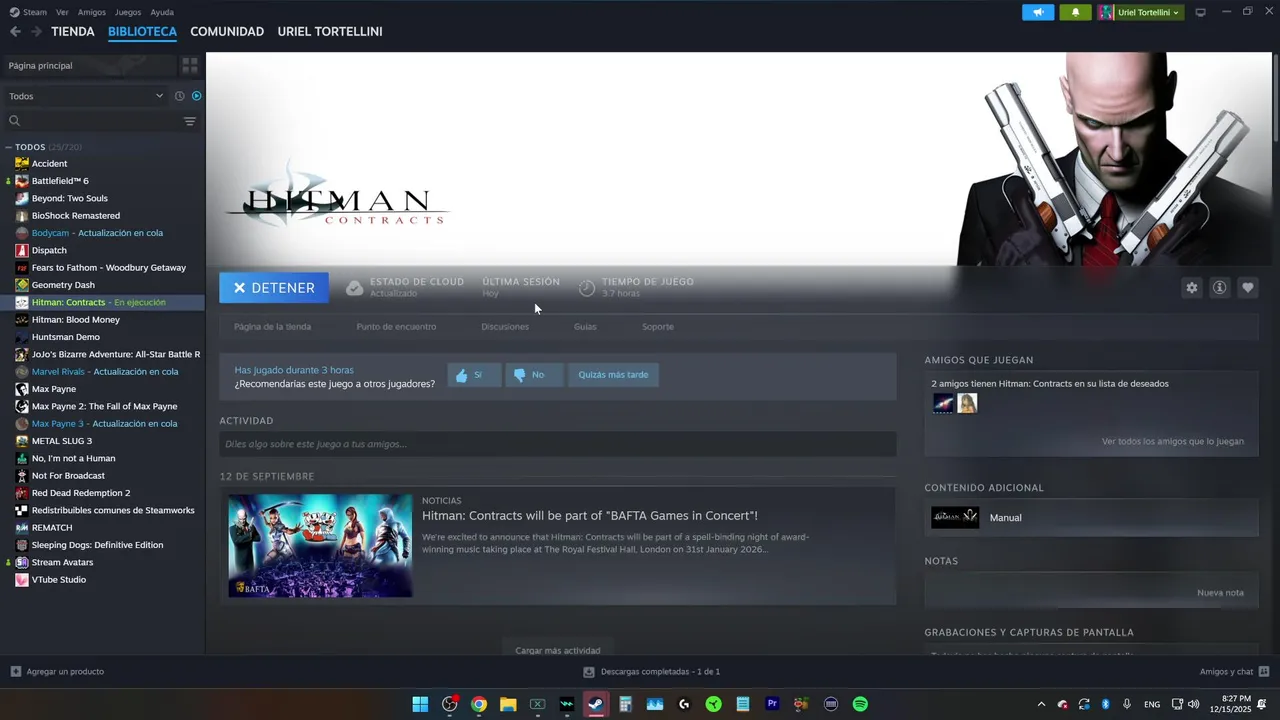Click thumbs down No recommendation
Viewport: 1280px width, 720px height.
pyautogui.click(x=534, y=375)
